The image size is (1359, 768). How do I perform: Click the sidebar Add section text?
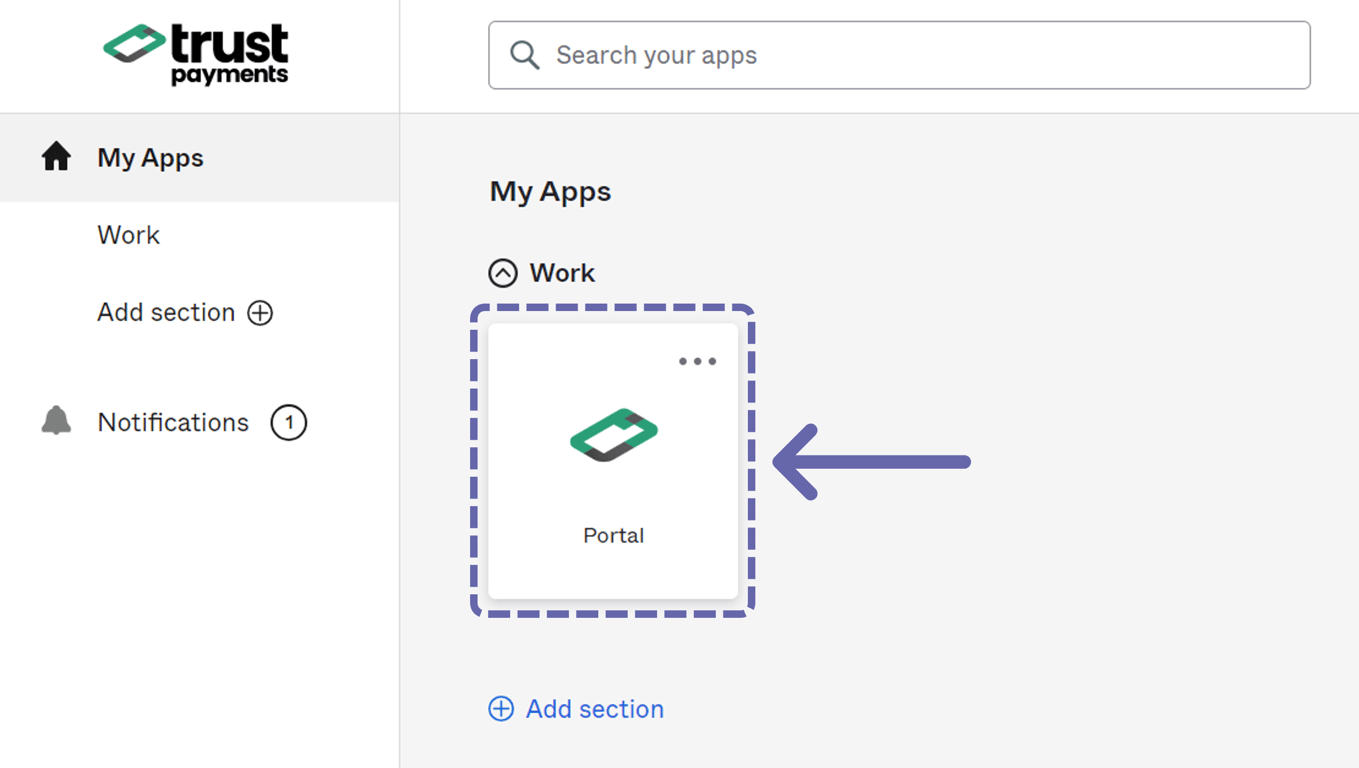pos(166,312)
